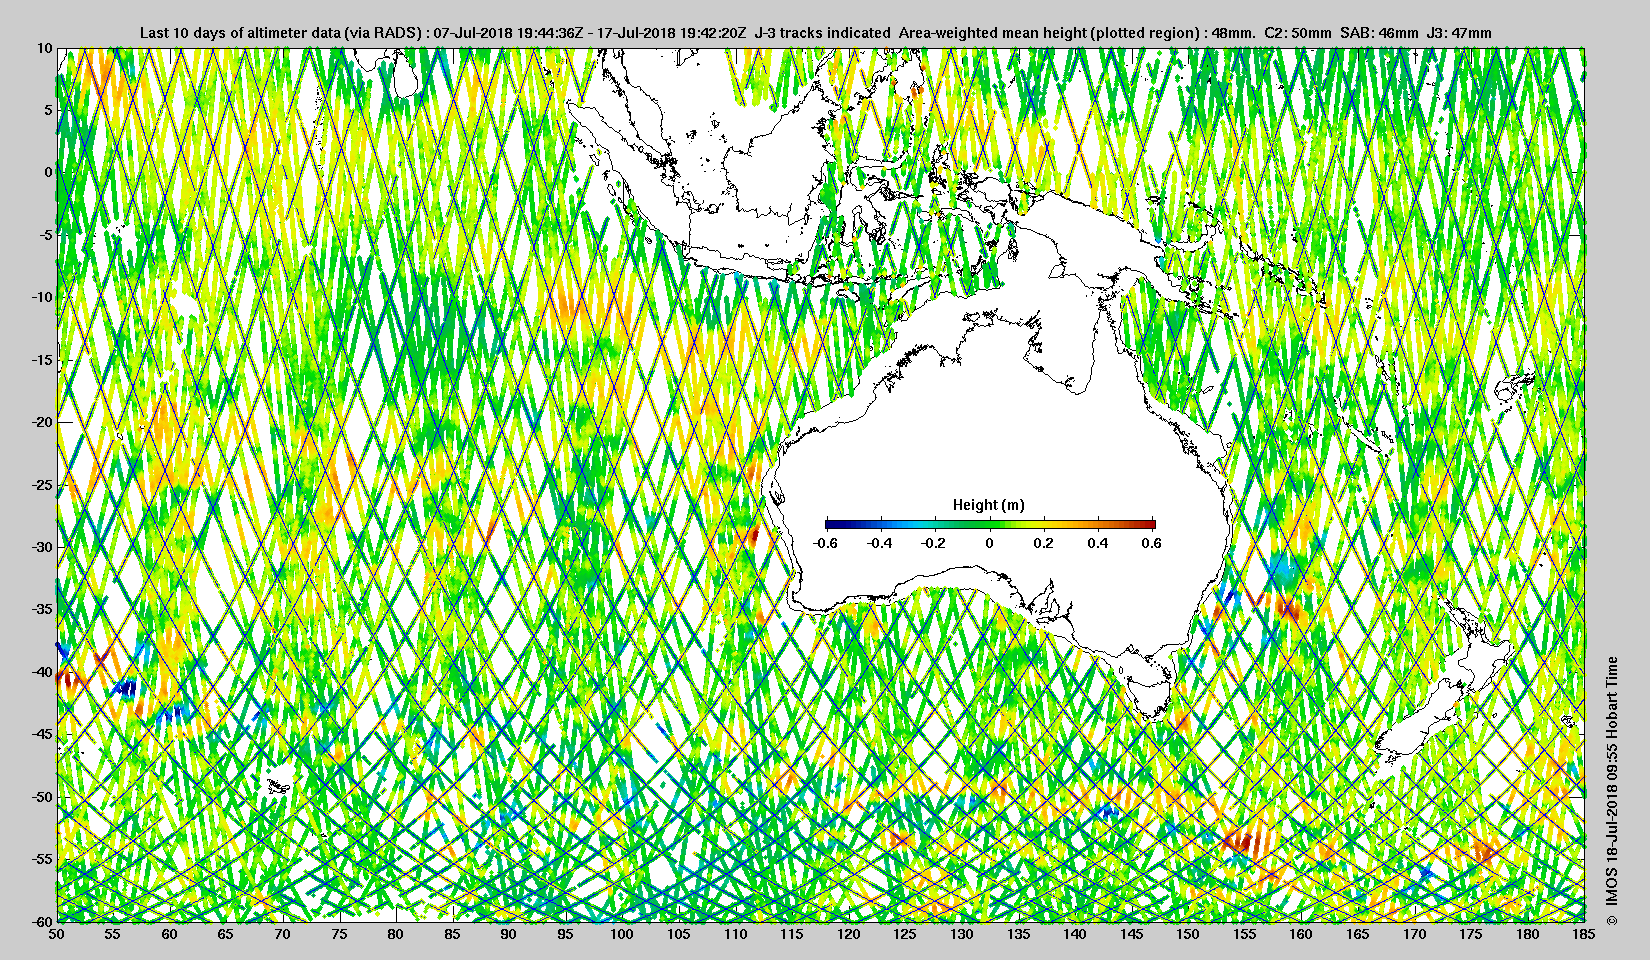The width and height of the screenshot is (1650, 960).
Task: Click x-axis longitude label 160
Action: click(x=1301, y=935)
